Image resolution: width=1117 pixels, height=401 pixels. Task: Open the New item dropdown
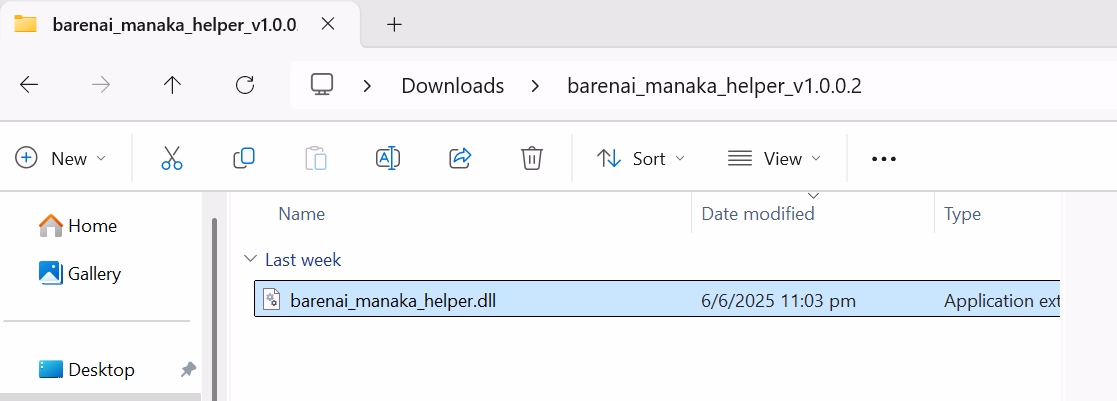(x=61, y=158)
